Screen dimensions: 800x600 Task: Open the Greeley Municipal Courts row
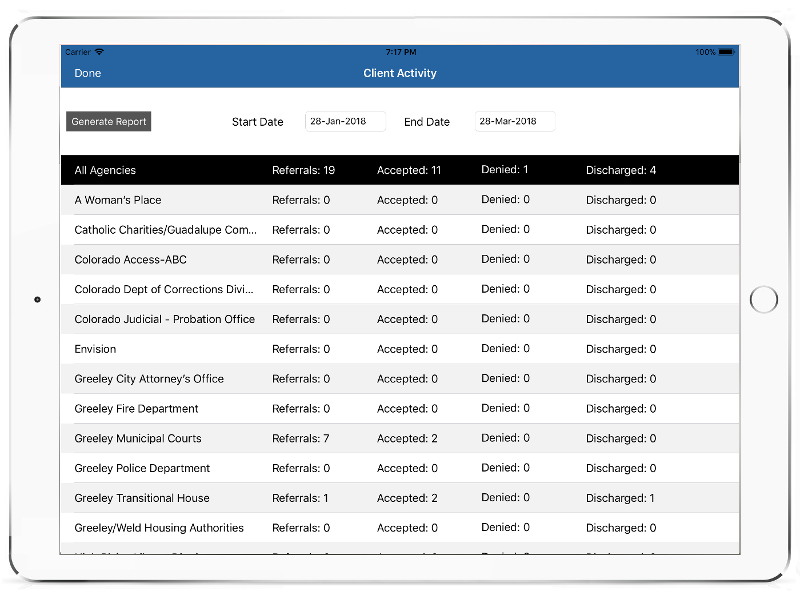coord(400,438)
